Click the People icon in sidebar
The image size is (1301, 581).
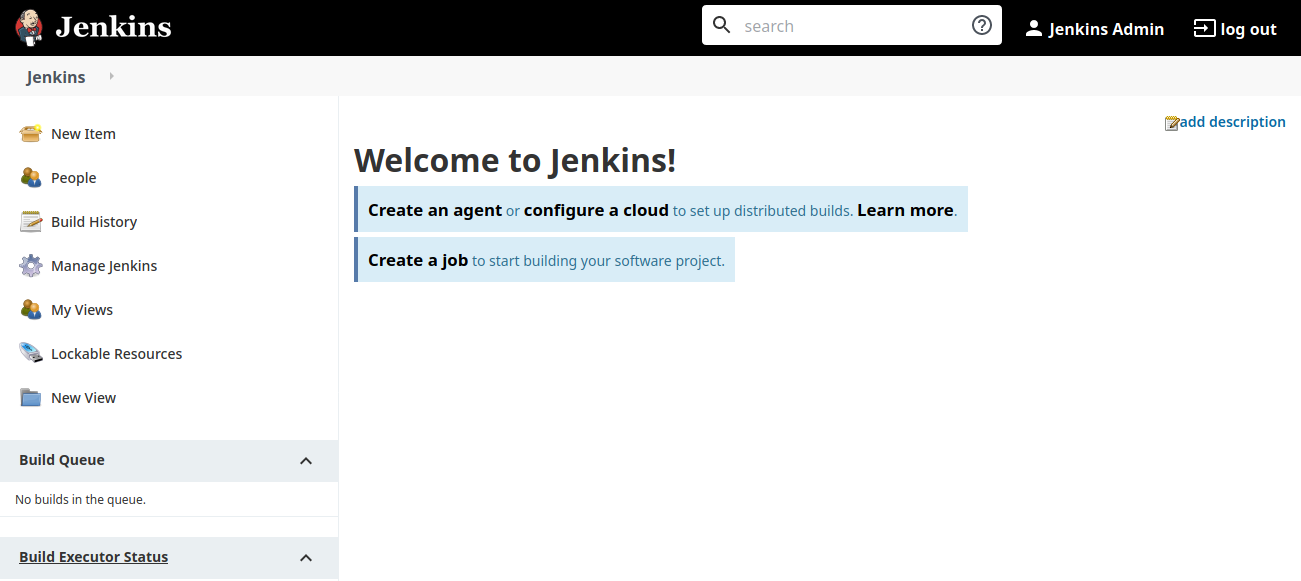click(x=31, y=177)
